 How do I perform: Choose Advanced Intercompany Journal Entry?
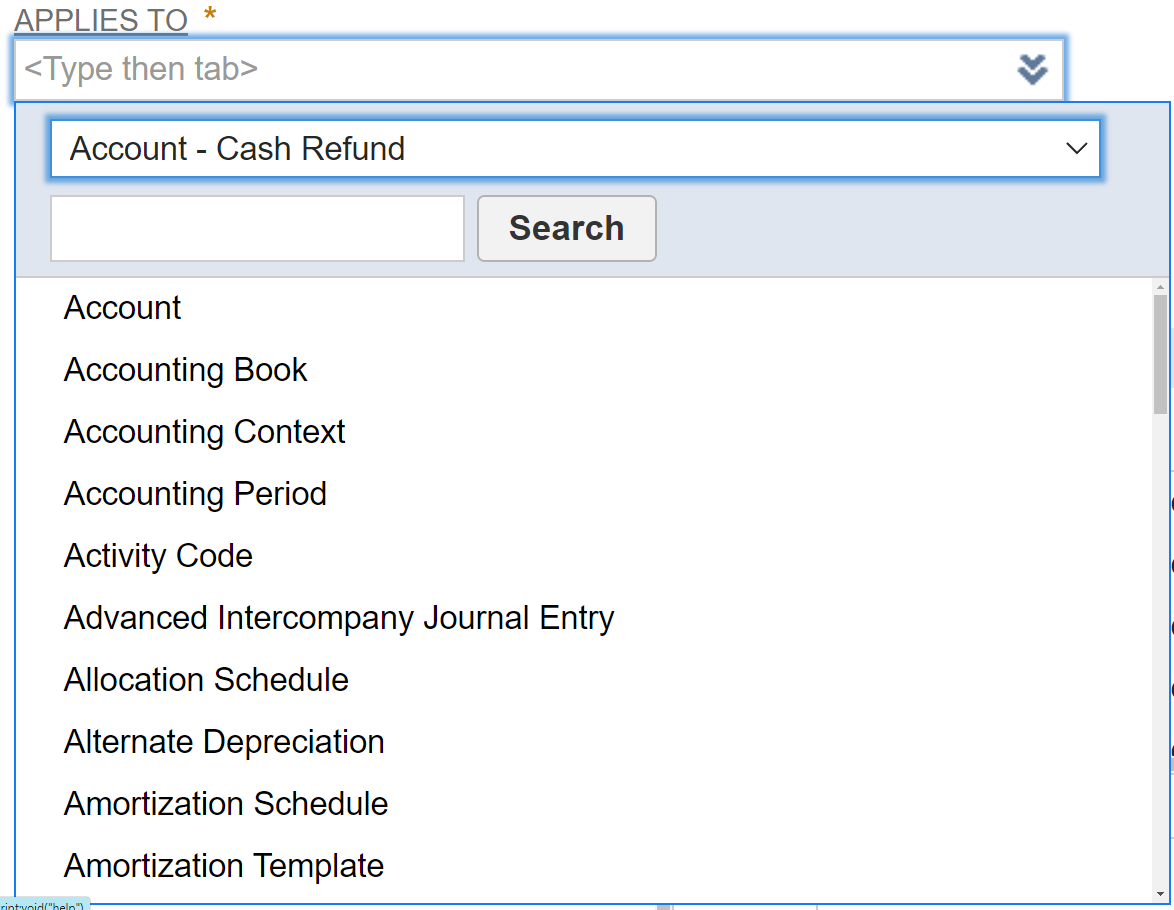coord(338,618)
